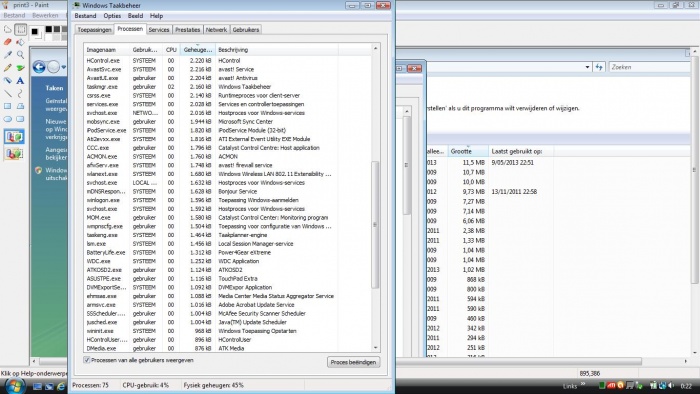Choose the Brush tool in Paint
The height and width of the screenshot is (394, 700).
[20, 68]
